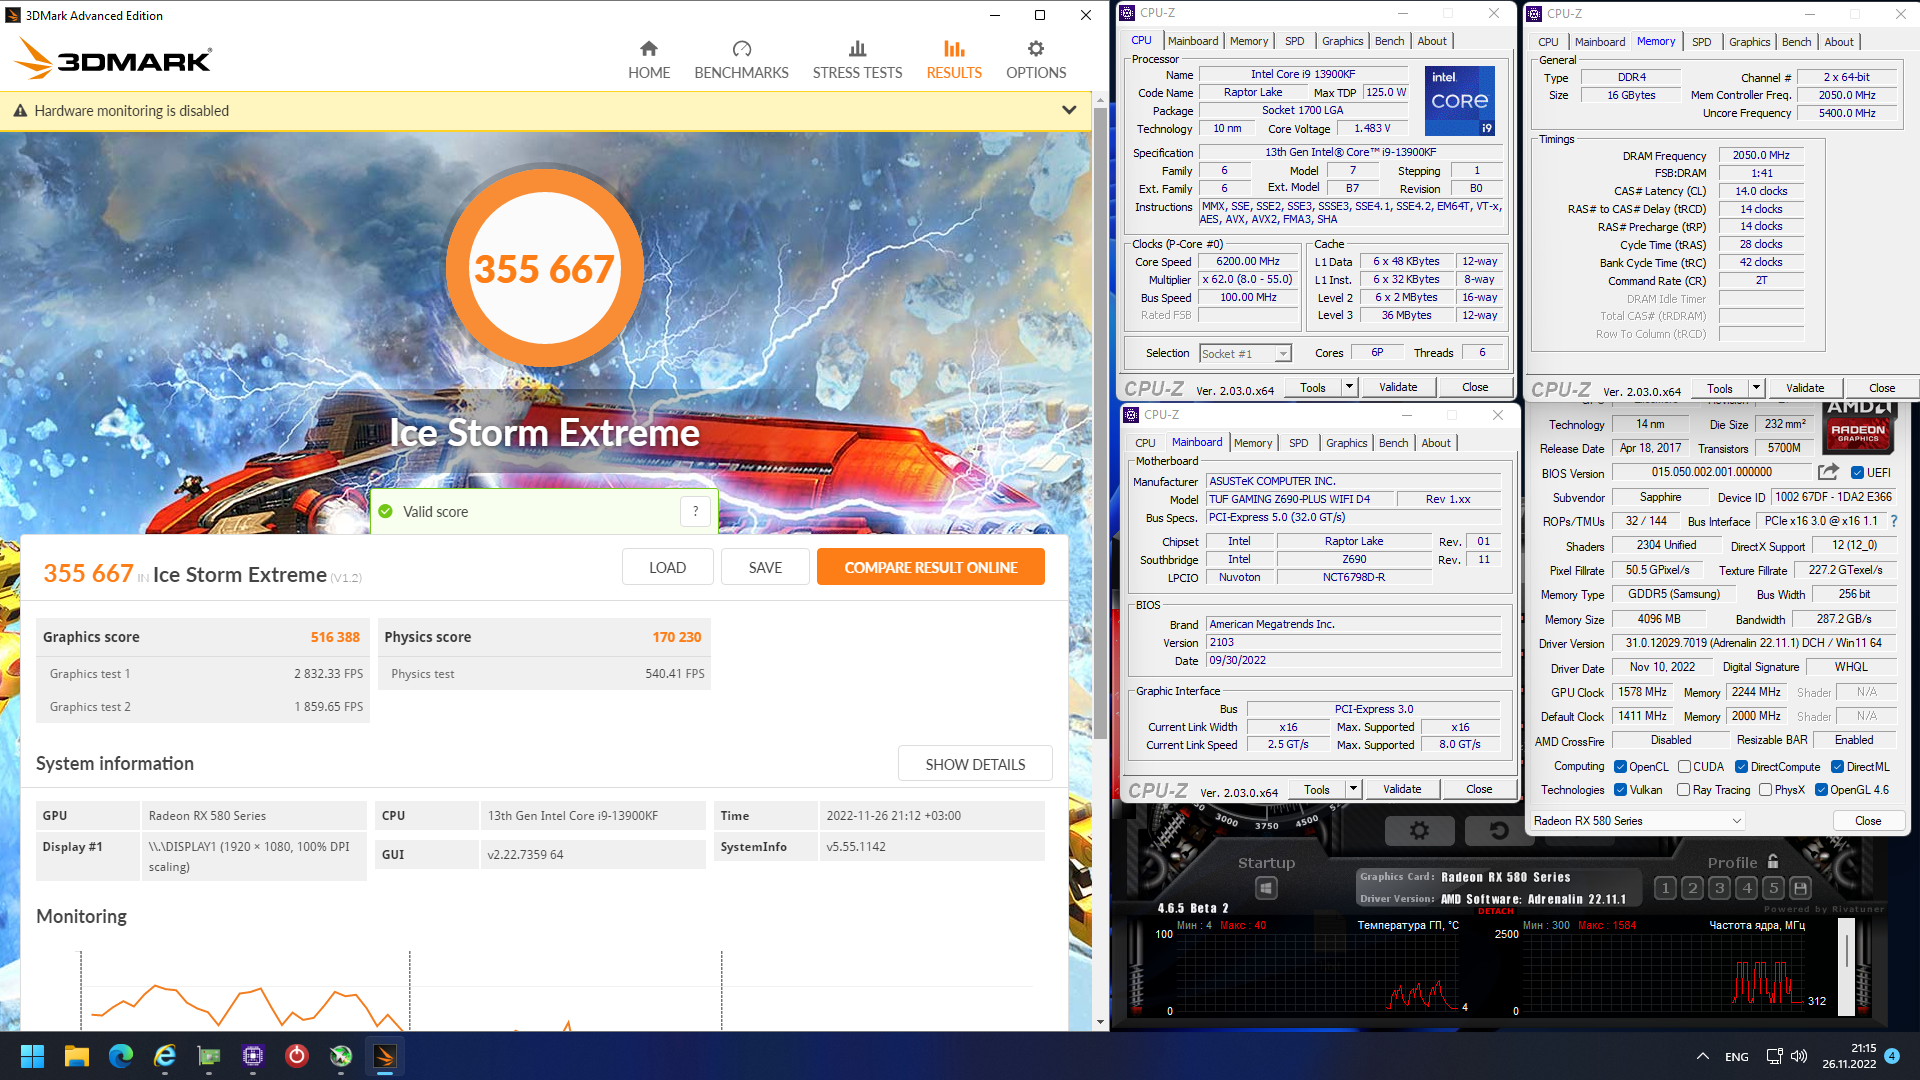Switch to SPD tab in CPU-Z Memory window
Image resolution: width=1920 pixels, height=1080 pixels.
(1701, 42)
